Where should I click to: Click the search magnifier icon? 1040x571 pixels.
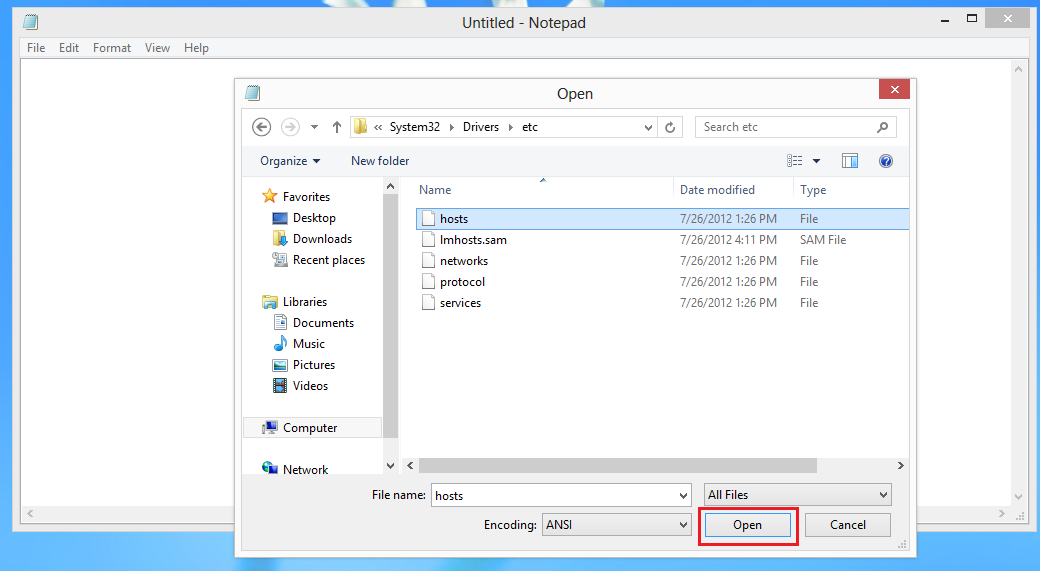[x=882, y=127]
